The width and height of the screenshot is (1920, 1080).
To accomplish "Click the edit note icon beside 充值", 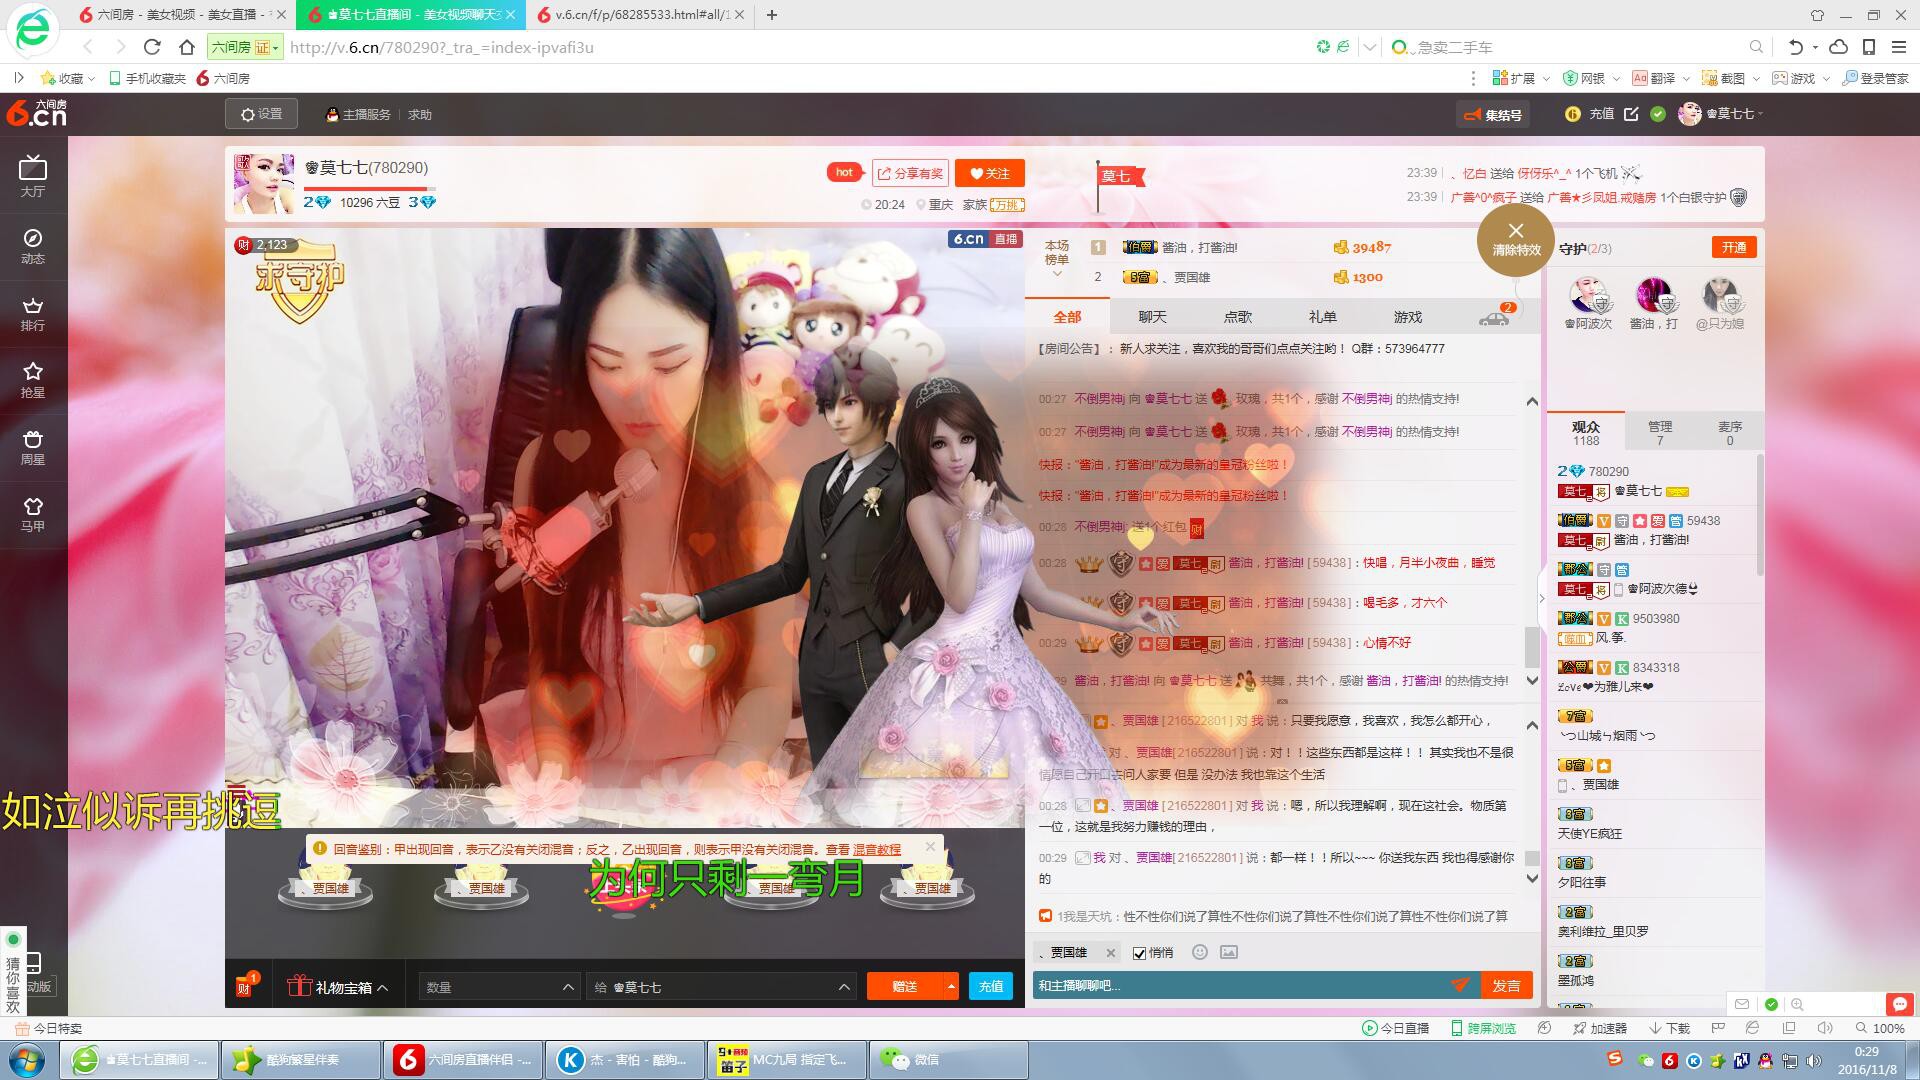I will click(x=1631, y=114).
